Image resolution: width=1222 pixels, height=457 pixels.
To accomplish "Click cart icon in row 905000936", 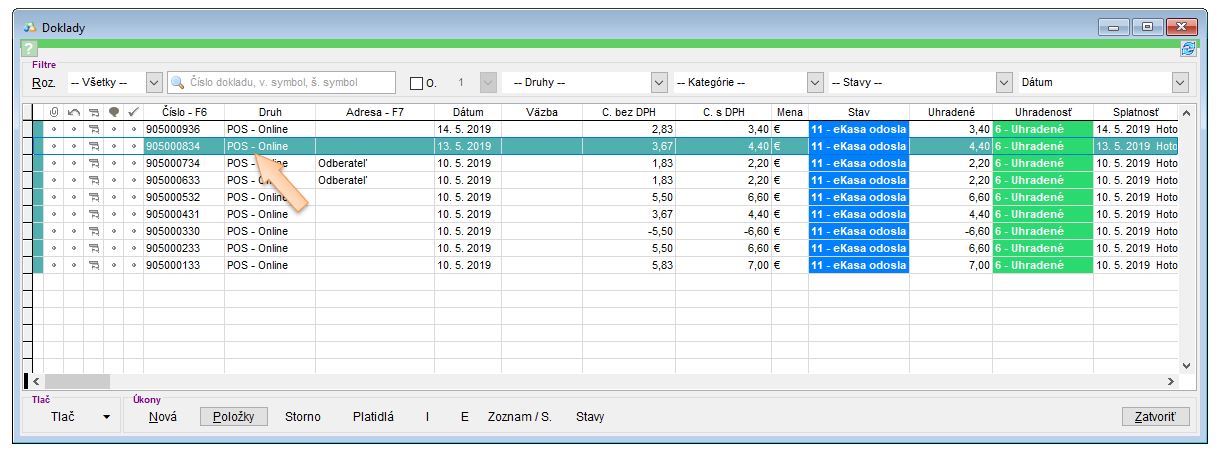I will point(94,129).
